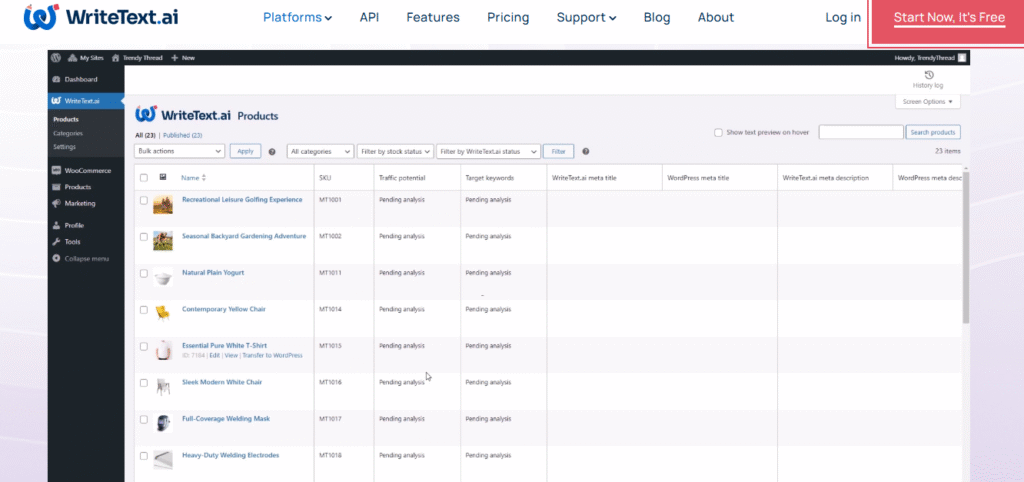Screen dimensions: 1024x482
Task: Open WooCommerce from the sidebar
Action: (86, 171)
